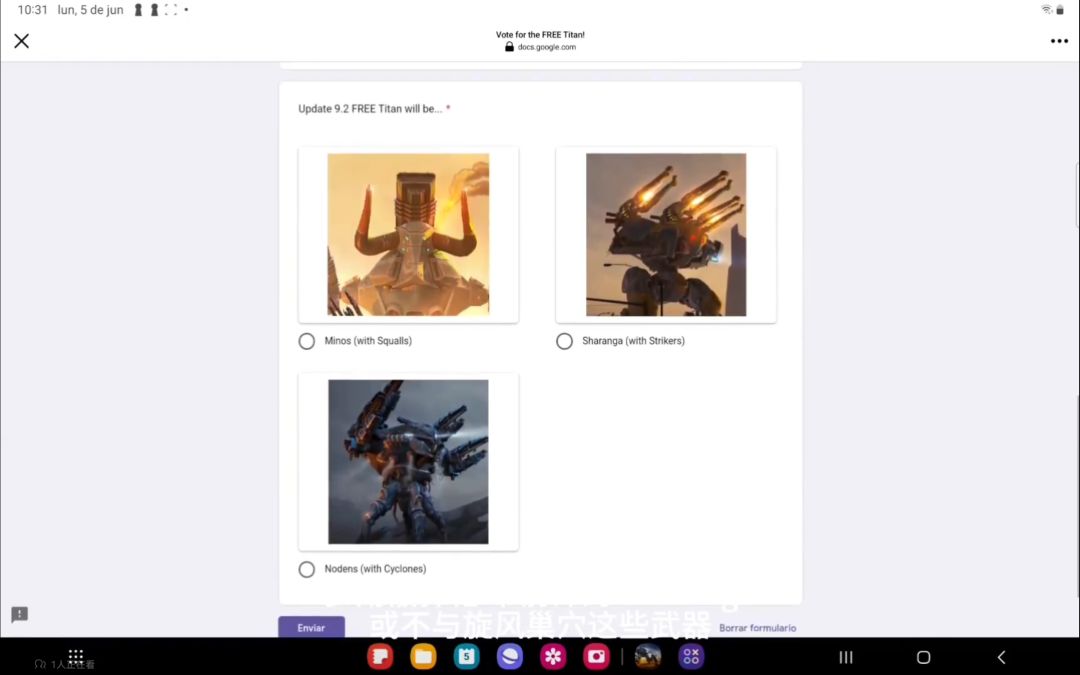
Task: Tap the battery status icon
Action: [1060, 10]
